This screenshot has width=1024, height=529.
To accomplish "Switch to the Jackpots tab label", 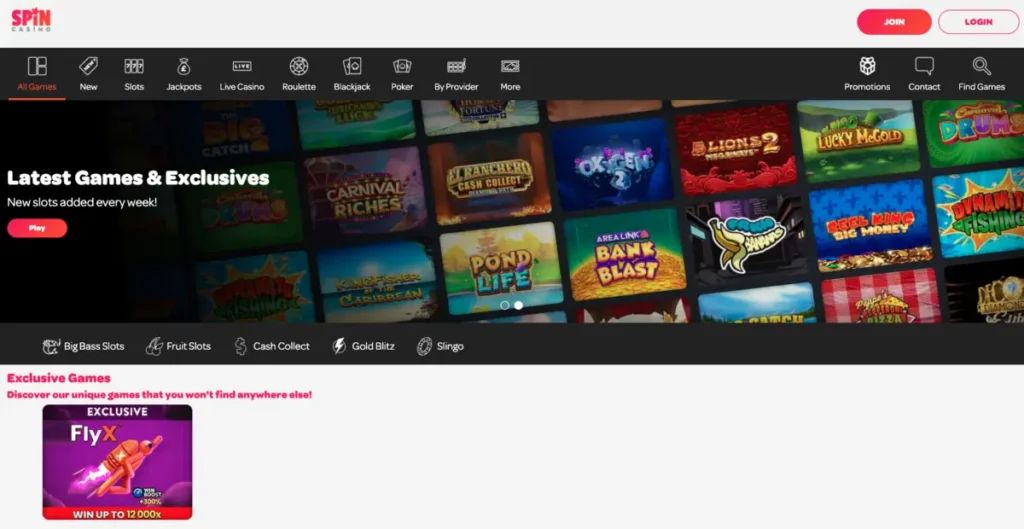I will coord(184,87).
